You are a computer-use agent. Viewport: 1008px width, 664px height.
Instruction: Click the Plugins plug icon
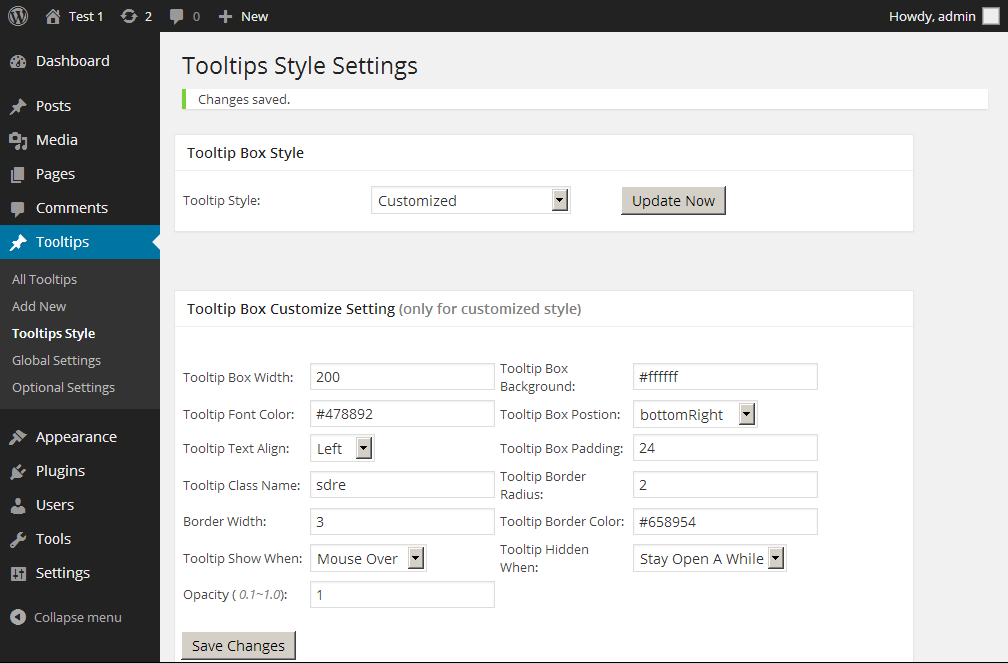click(x=18, y=472)
